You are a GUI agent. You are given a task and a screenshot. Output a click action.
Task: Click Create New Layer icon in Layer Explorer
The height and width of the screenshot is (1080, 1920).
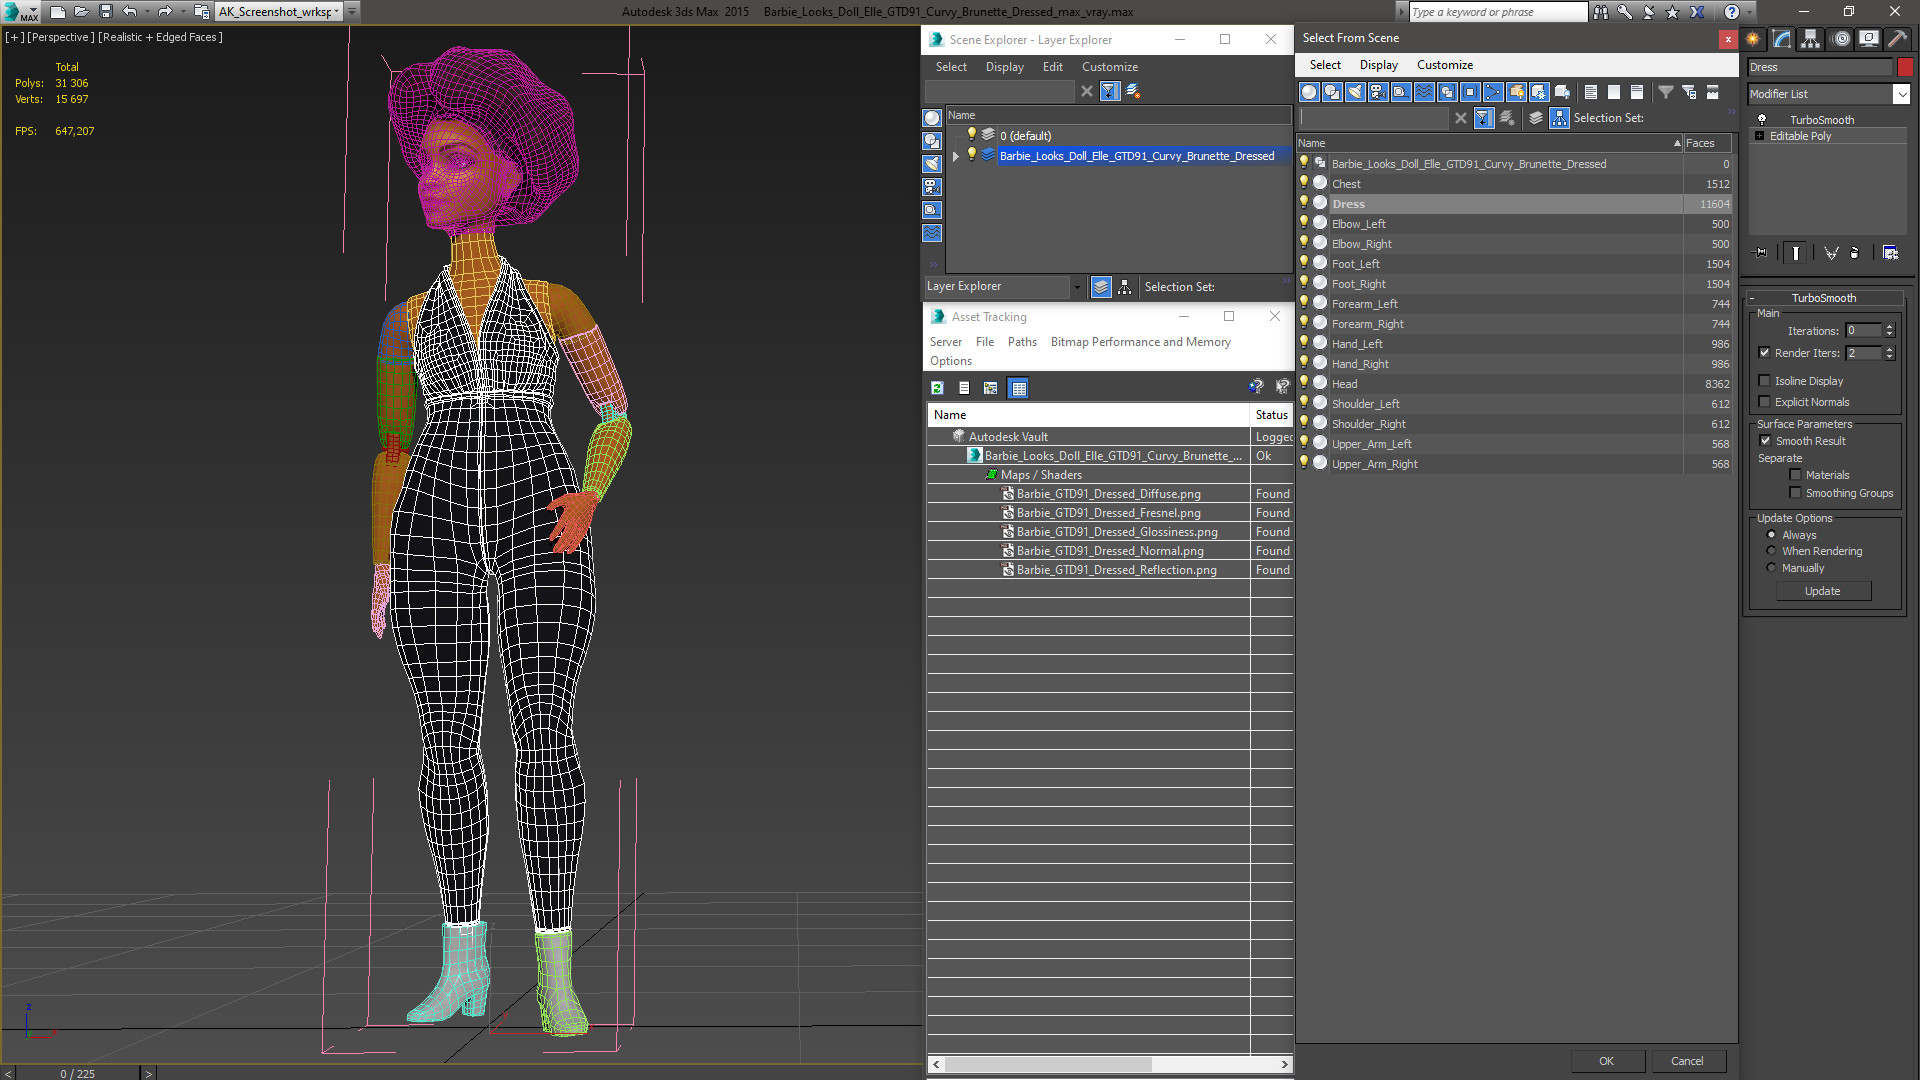point(1133,91)
